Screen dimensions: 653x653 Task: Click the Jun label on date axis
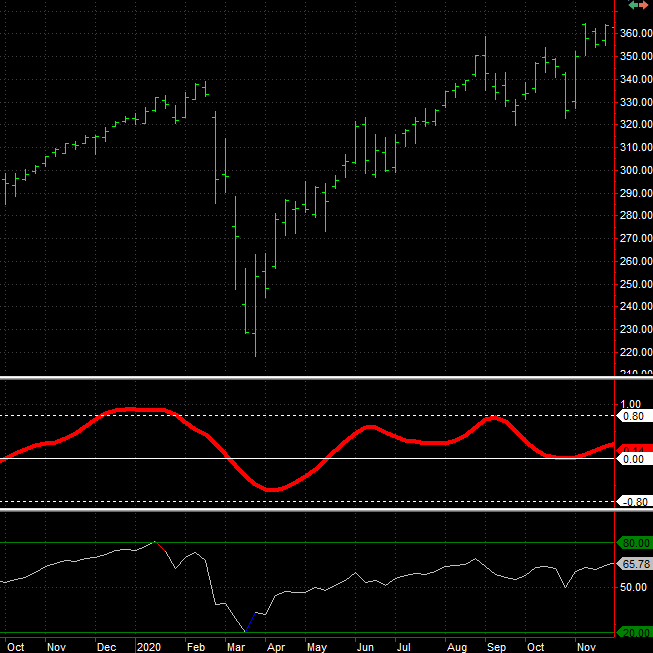tap(365, 647)
